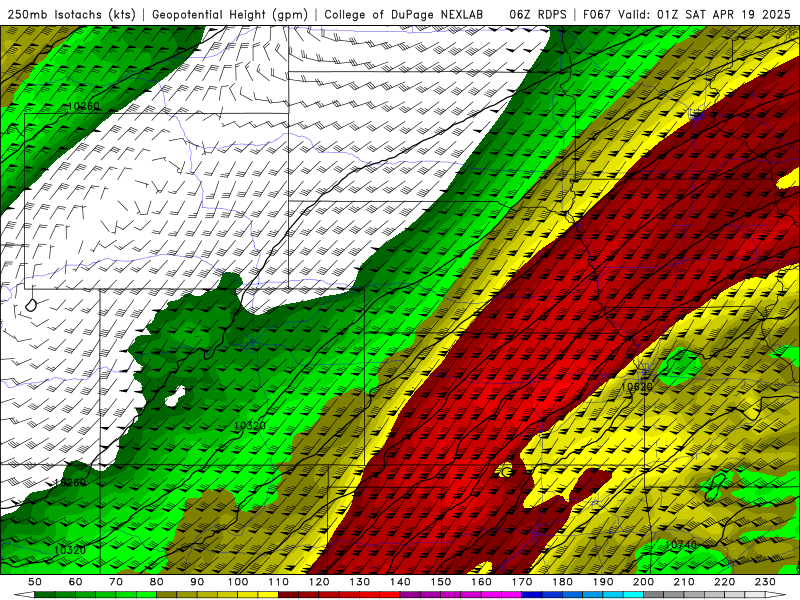Click the "110" value on the color scale

click(x=279, y=582)
